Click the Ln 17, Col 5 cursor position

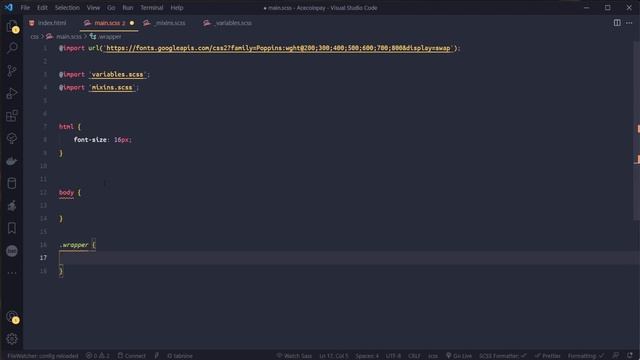[x=333, y=356]
